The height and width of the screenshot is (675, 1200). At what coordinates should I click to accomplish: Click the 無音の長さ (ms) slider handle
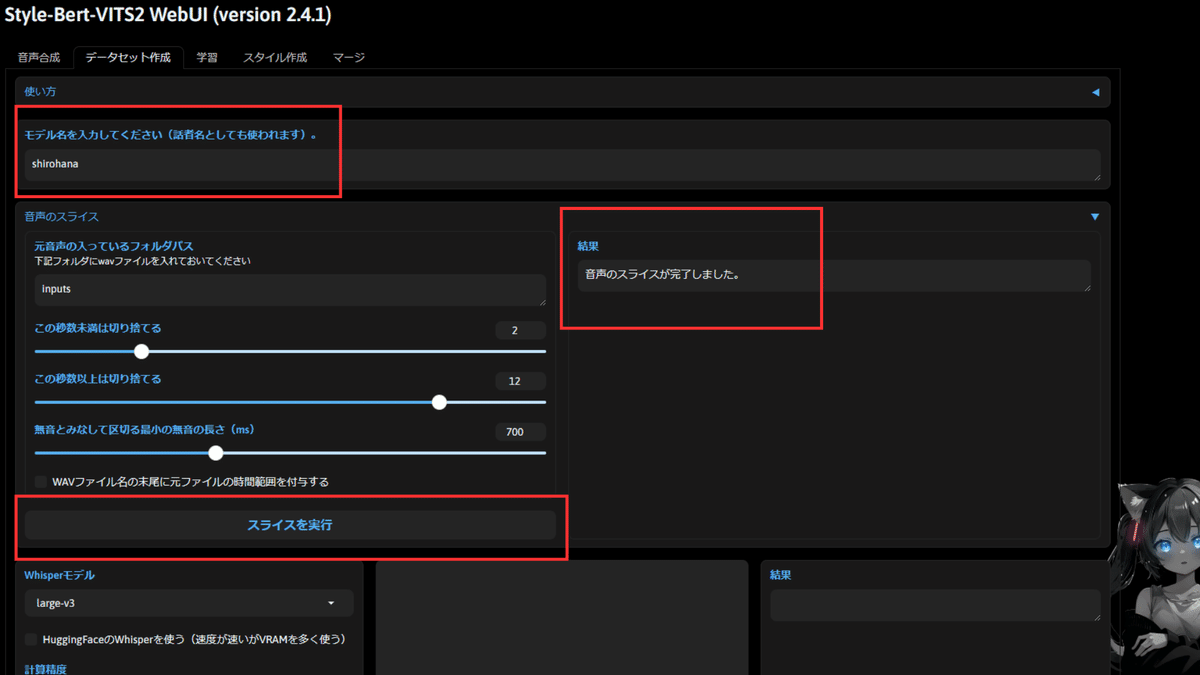pos(216,453)
